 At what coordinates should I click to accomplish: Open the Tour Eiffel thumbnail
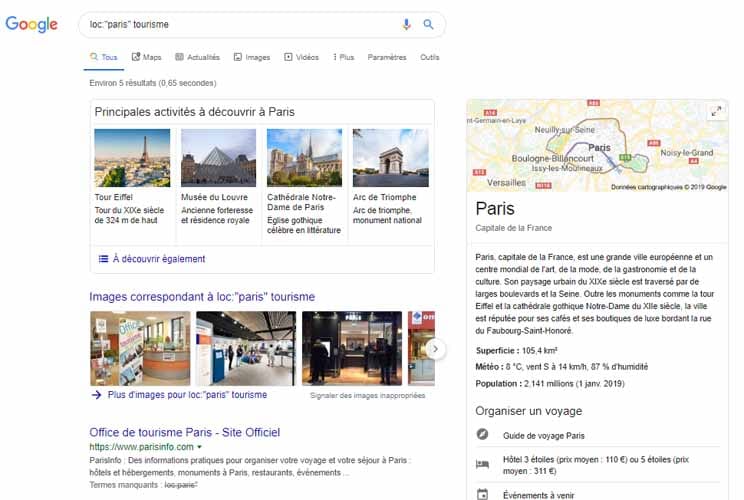pos(132,158)
